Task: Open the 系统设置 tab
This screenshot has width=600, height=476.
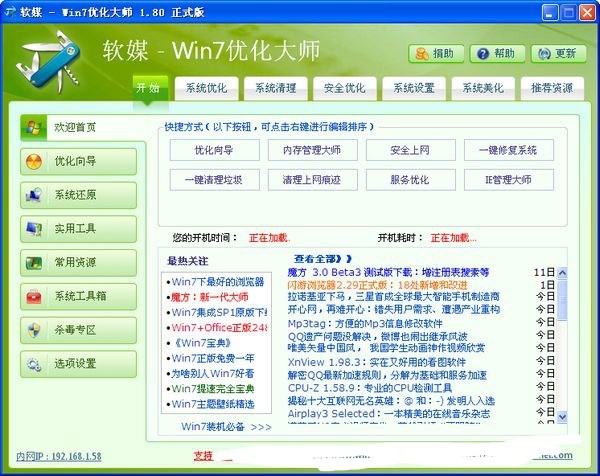Action: coord(414,88)
